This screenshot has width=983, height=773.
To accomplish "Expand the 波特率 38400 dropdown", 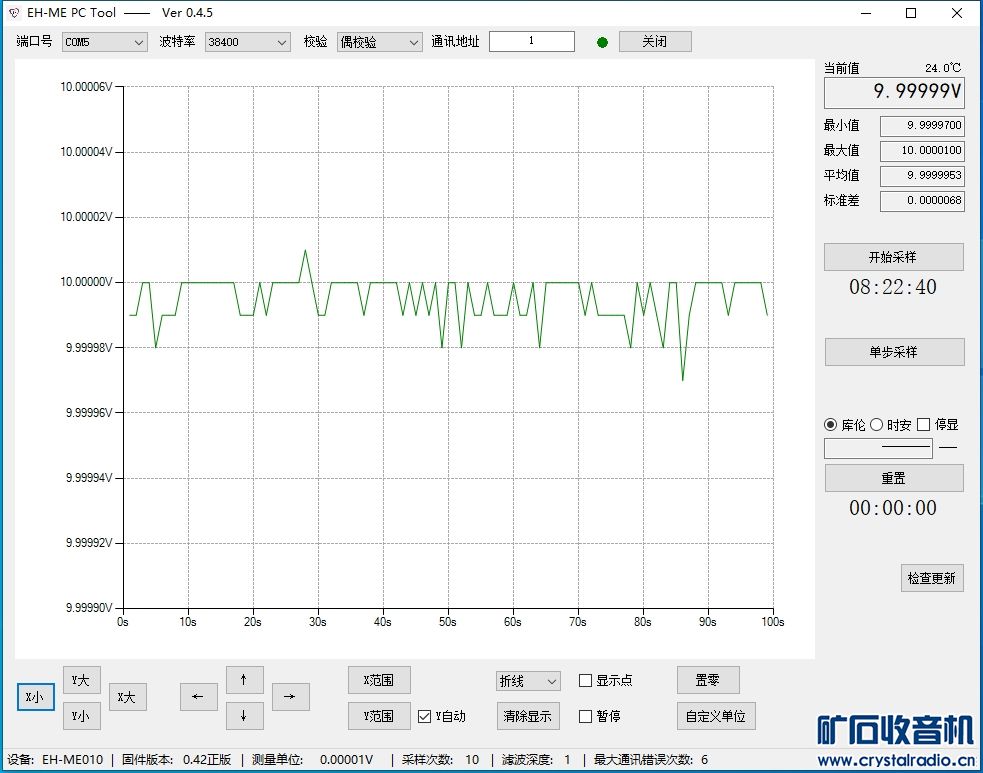I will 248,42.
